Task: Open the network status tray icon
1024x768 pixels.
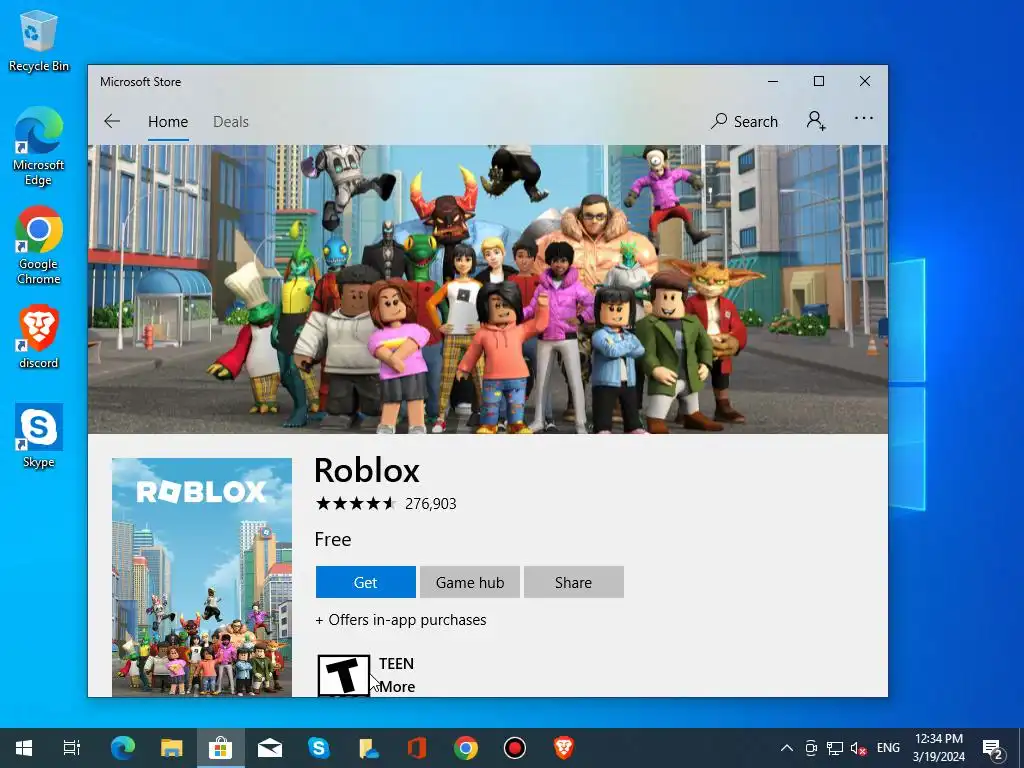Action: pyautogui.click(x=835, y=748)
